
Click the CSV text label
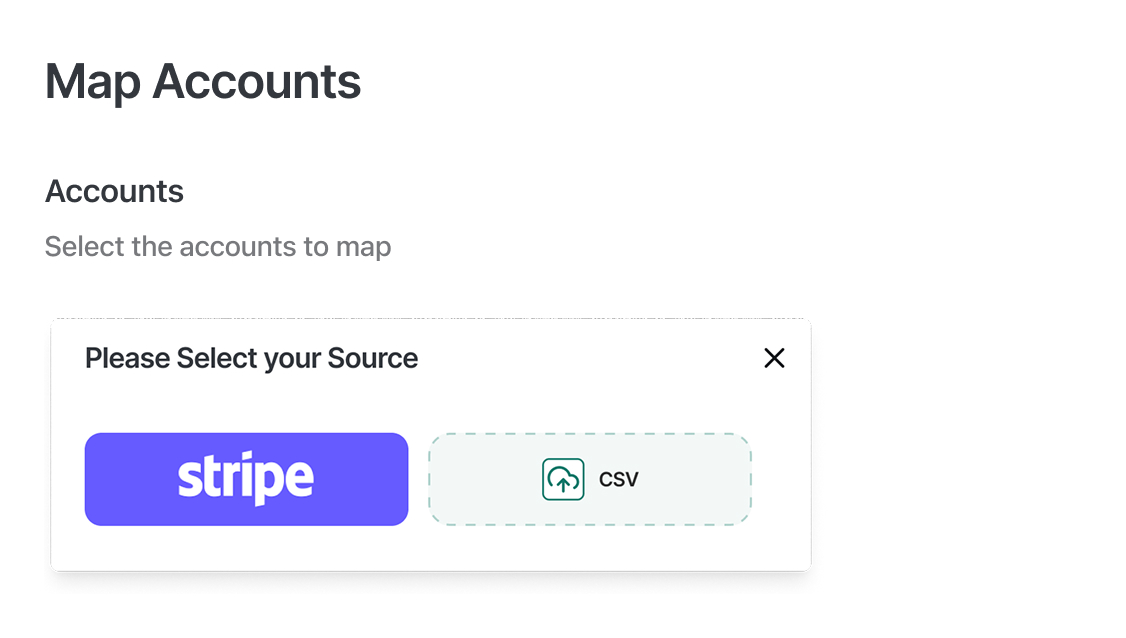[x=618, y=479]
